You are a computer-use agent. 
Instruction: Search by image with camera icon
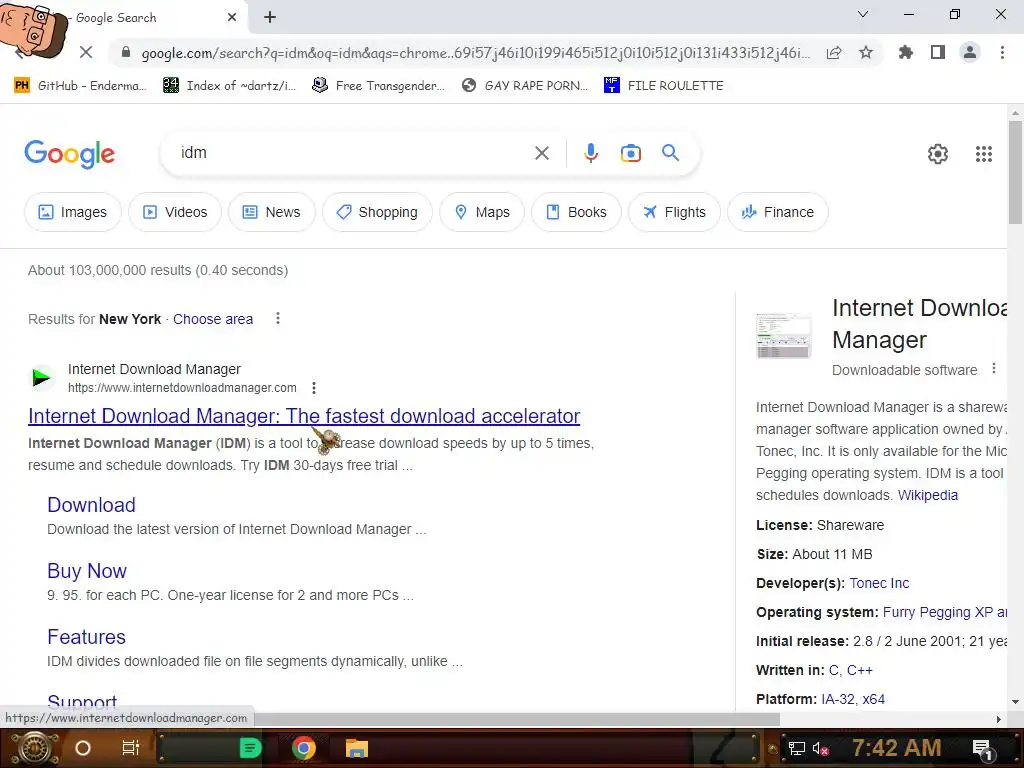click(x=630, y=153)
